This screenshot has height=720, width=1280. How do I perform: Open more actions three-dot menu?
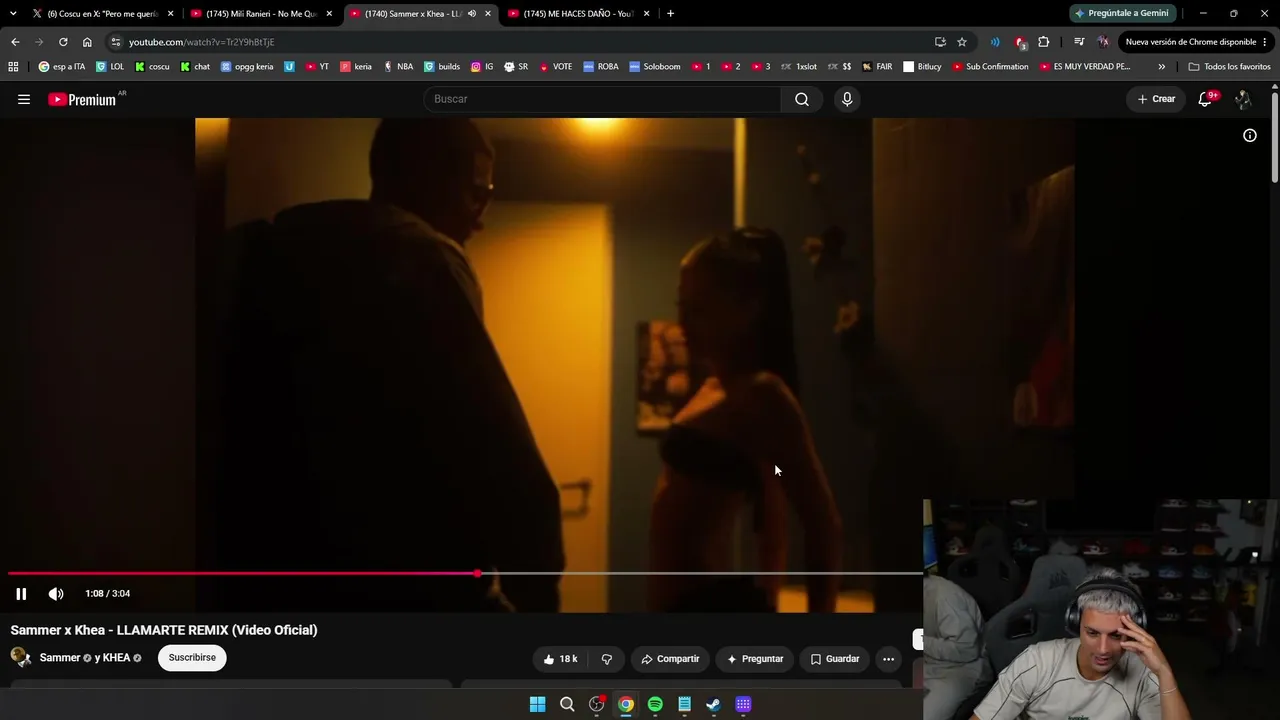(888, 659)
